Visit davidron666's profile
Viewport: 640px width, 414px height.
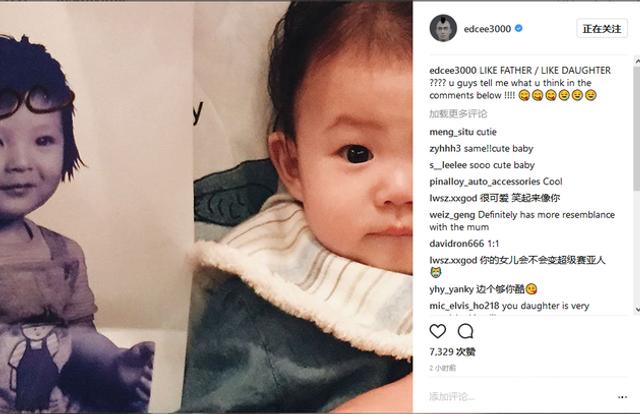(x=456, y=244)
